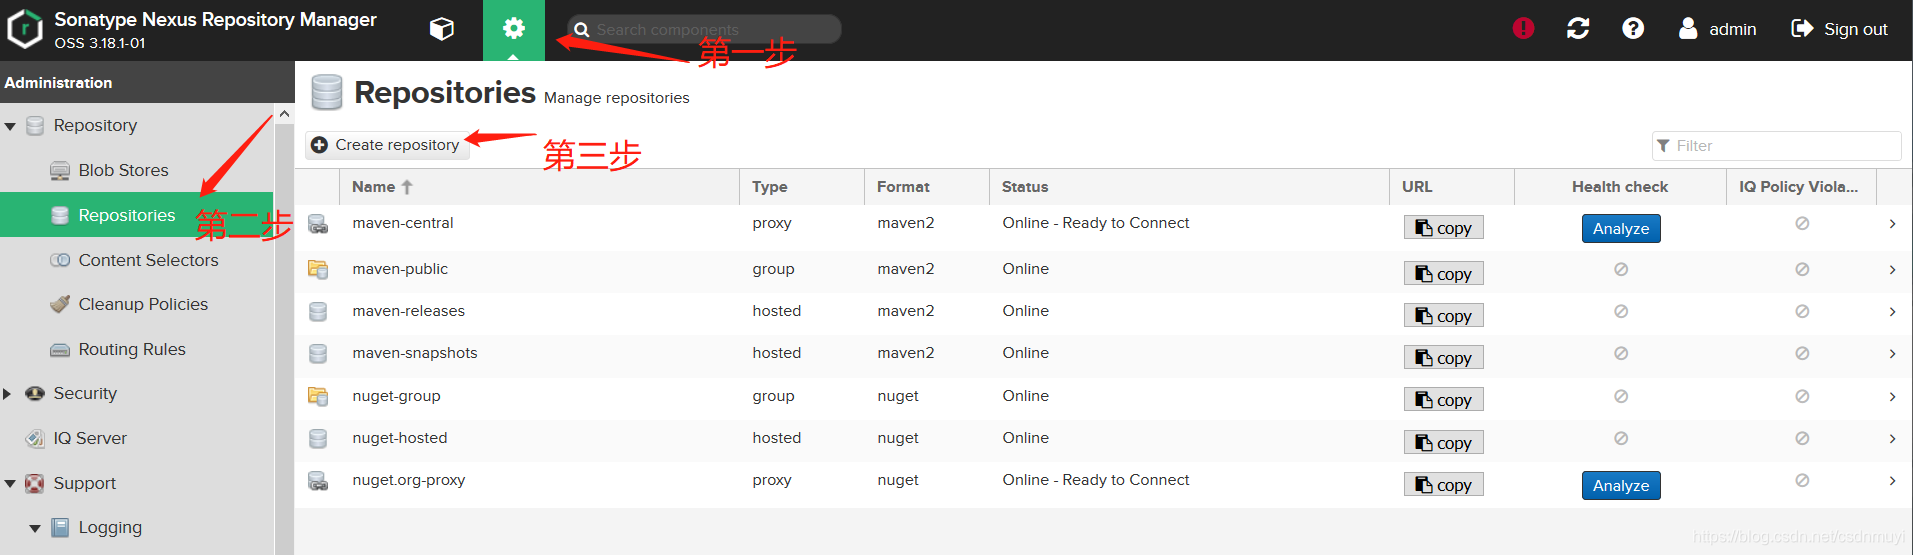
Task: Sort by the Format column header
Action: point(927,187)
